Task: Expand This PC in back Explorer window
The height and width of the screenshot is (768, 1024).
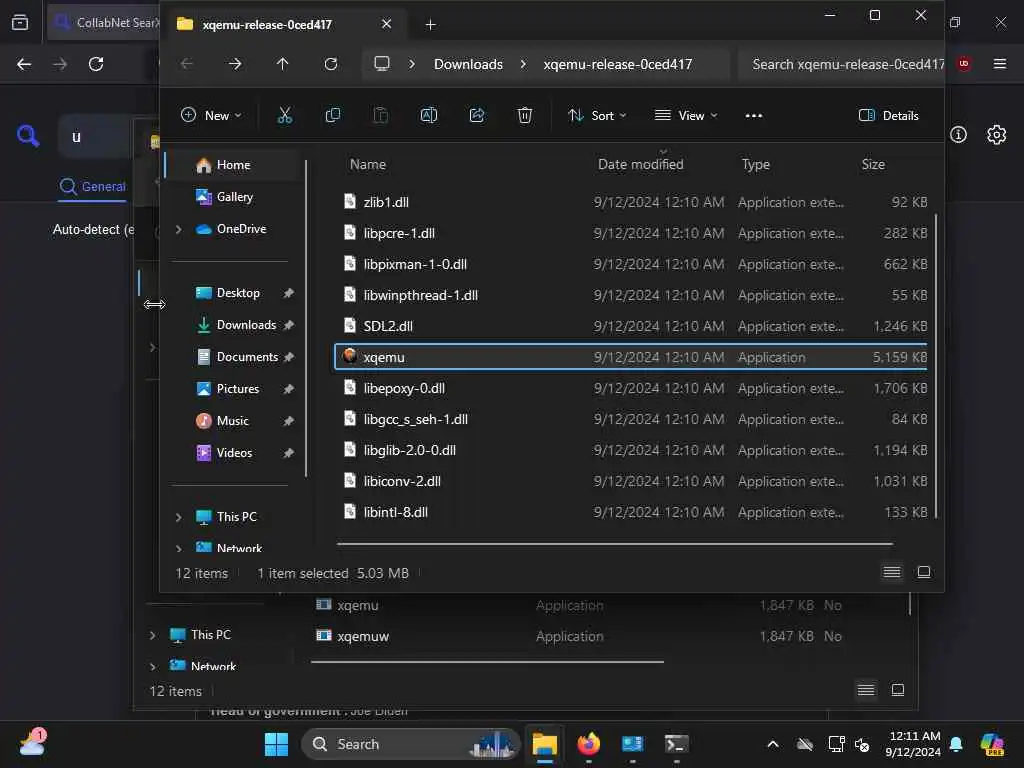Action: coord(152,635)
